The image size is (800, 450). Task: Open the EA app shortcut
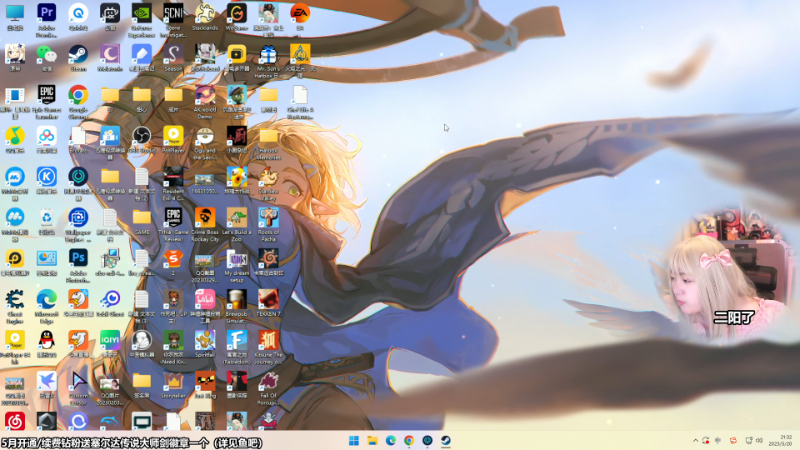(x=300, y=17)
